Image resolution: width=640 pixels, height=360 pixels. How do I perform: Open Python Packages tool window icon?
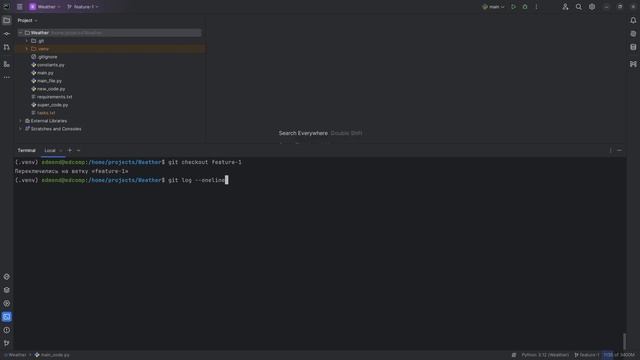7,277
